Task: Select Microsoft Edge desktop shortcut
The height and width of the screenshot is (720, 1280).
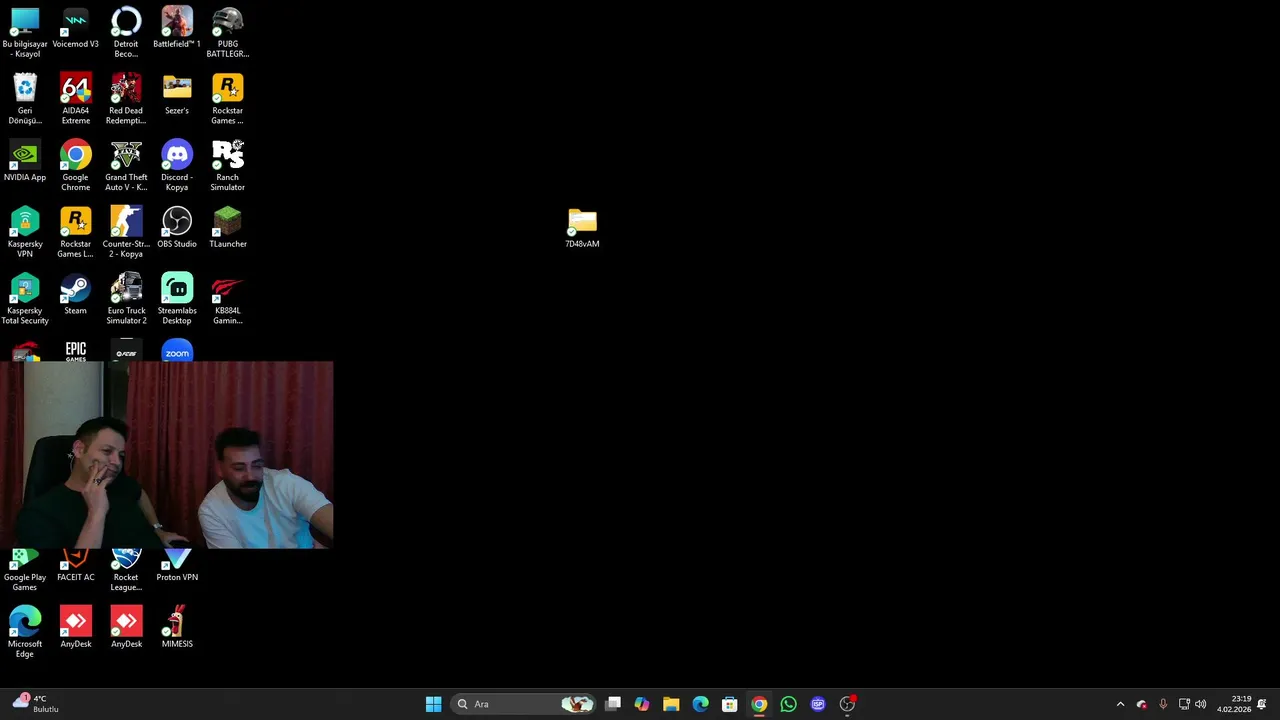Action: (25, 632)
